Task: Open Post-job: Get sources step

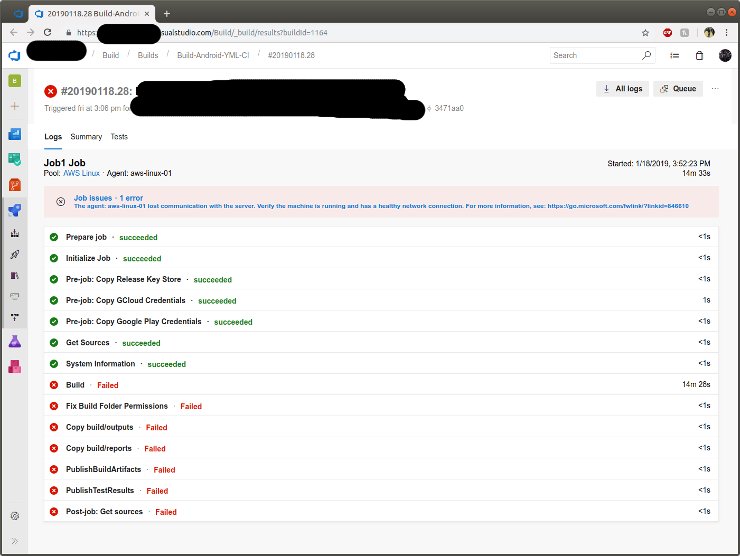Action: coord(381,512)
